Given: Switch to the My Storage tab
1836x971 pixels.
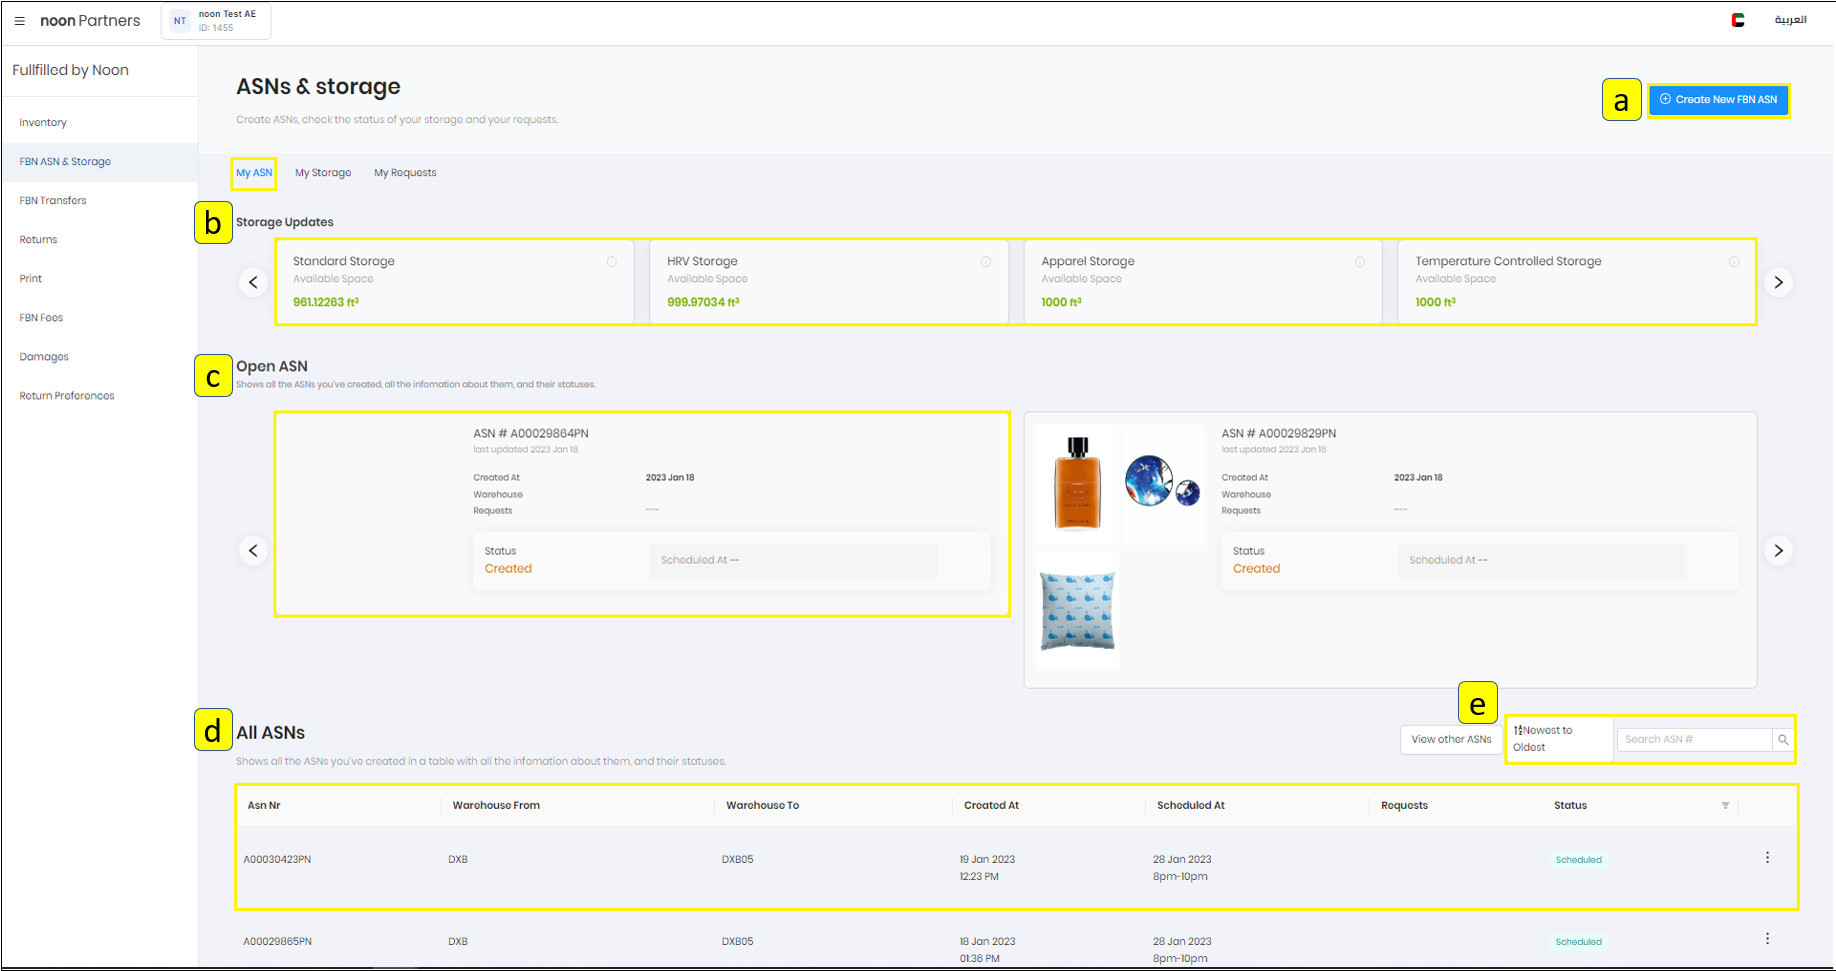Looking at the screenshot, I should tap(323, 173).
